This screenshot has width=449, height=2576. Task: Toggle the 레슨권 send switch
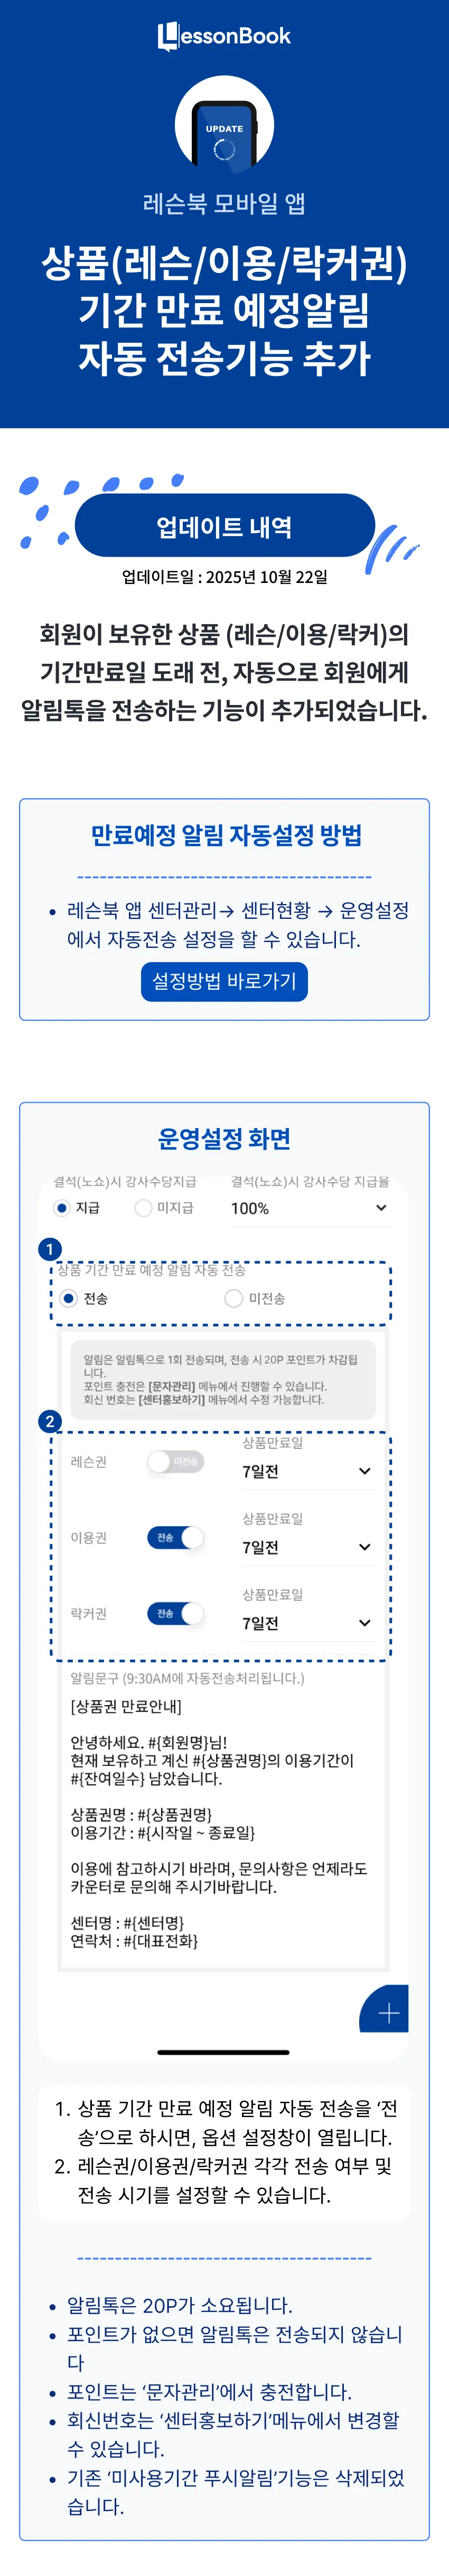click(x=175, y=1461)
